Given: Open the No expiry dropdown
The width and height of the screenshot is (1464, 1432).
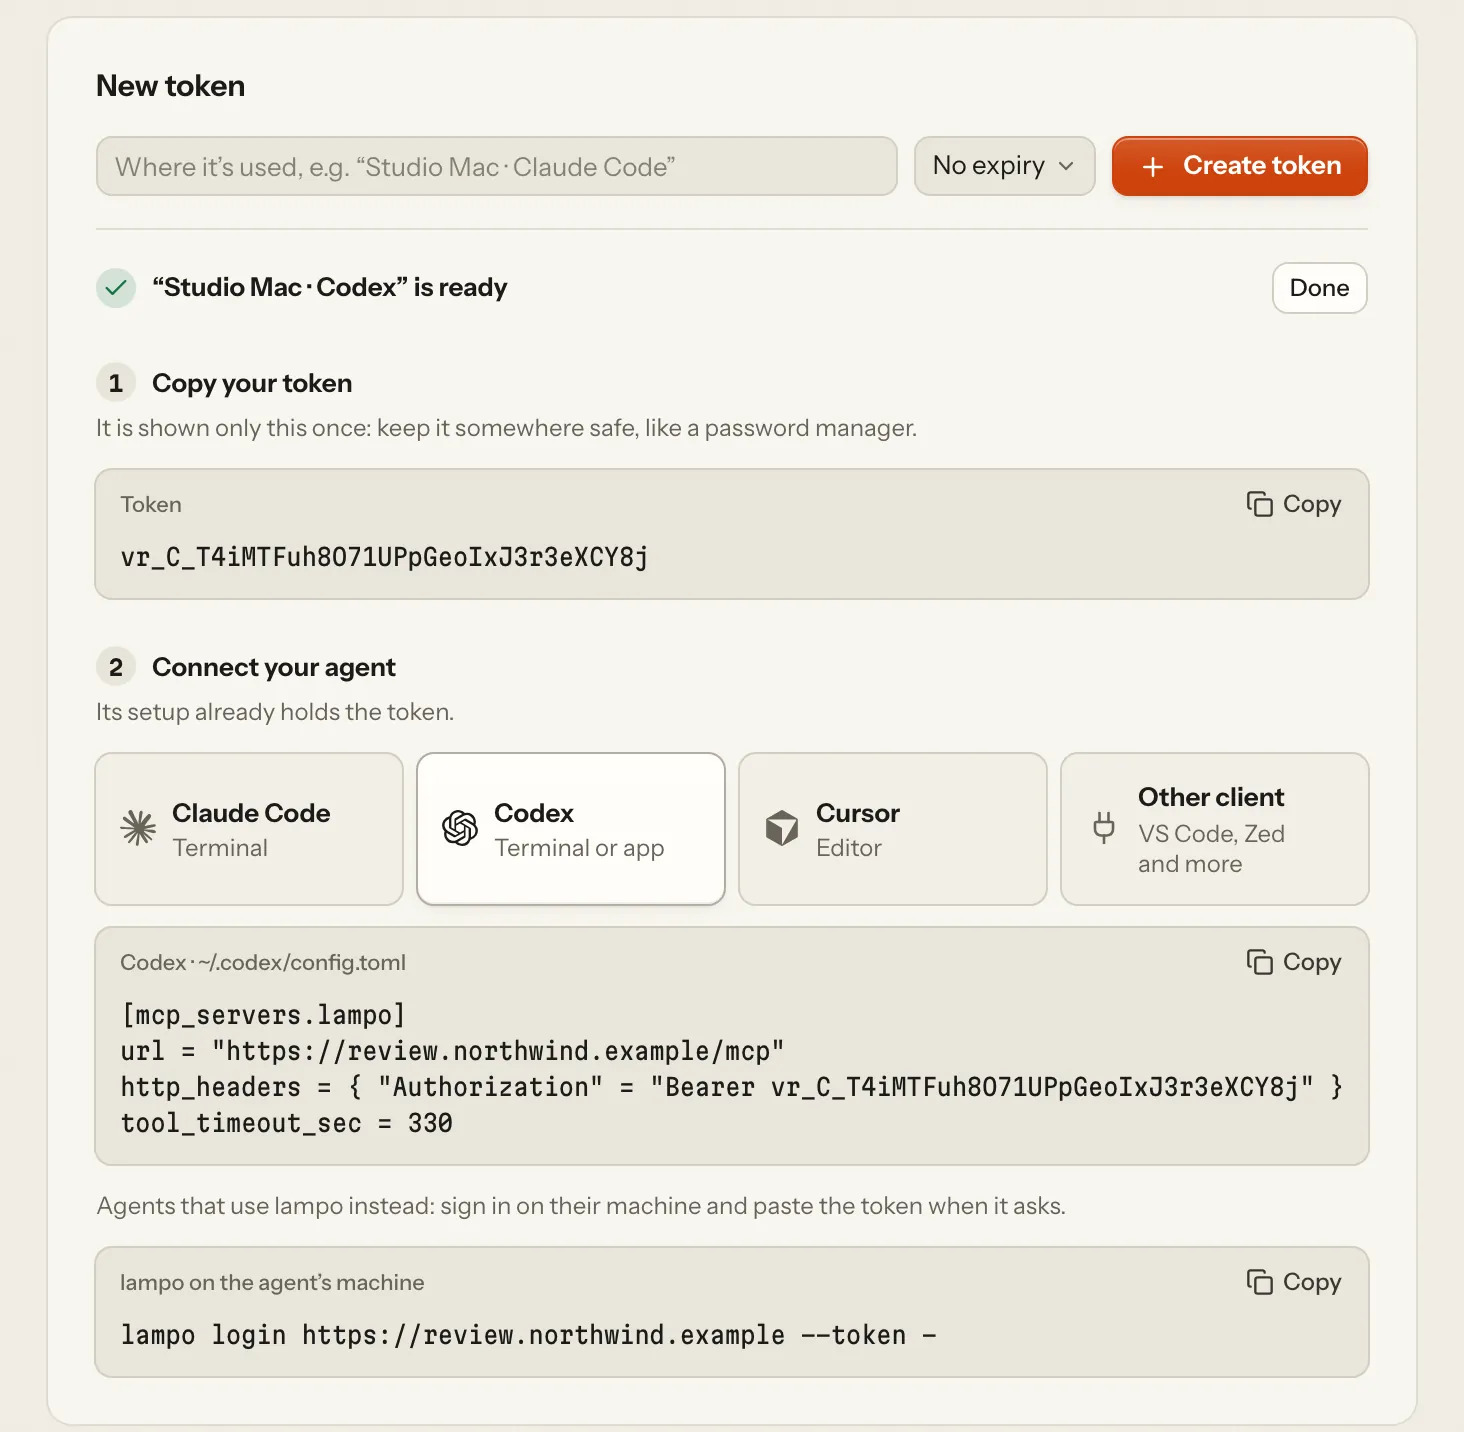Looking at the screenshot, I should coord(1005,166).
